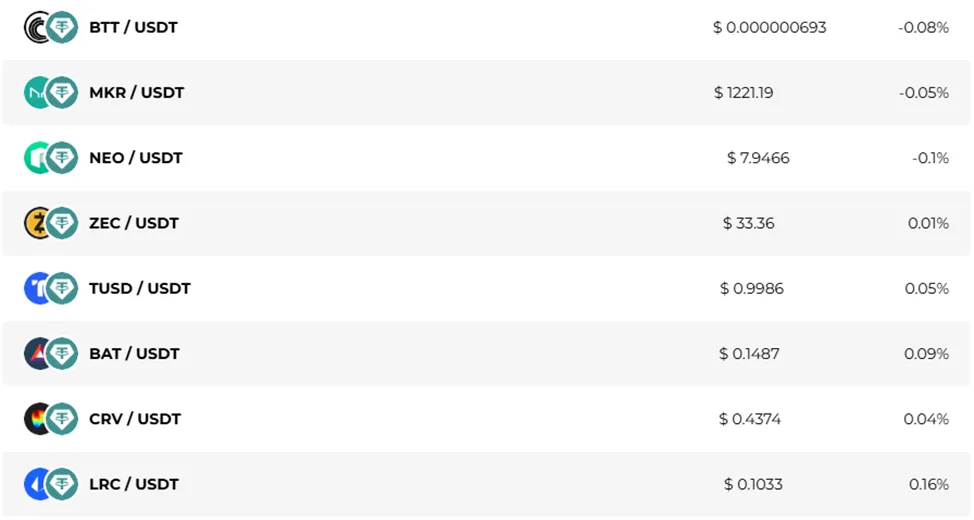Click the MKR coin icon
This screenshot has width=974, height=520.
[36, 93]
